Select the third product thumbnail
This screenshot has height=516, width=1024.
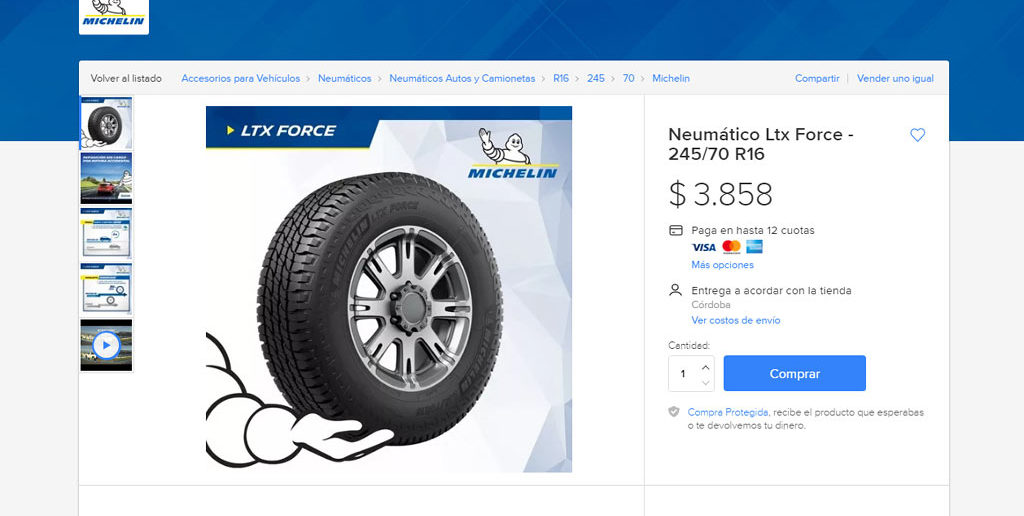click(106, 234)
